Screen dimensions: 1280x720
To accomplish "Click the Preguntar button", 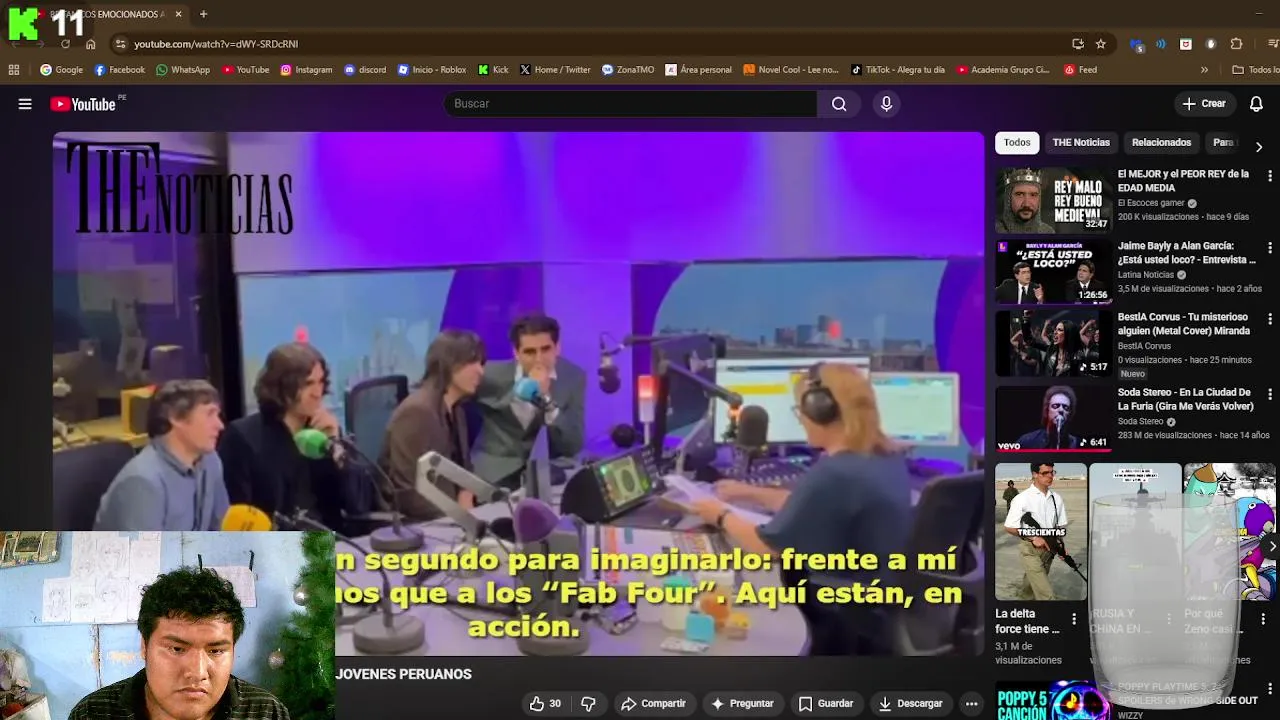I will 742,704.
